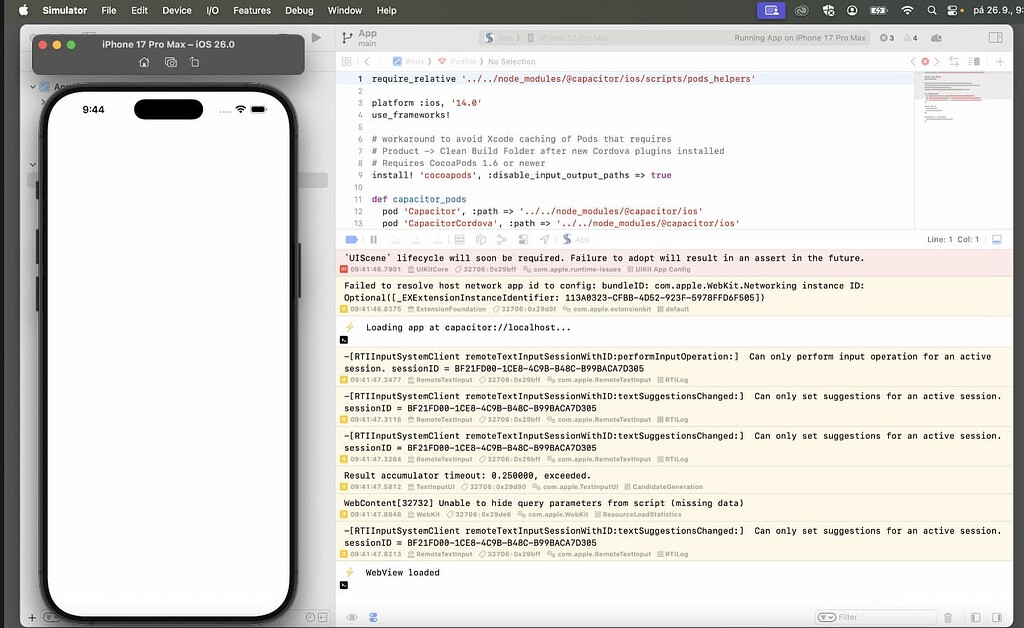The image size is (1024, 628).
Task: Rotate the simulator using the rotate icon
Action: (x=196, y=63)
